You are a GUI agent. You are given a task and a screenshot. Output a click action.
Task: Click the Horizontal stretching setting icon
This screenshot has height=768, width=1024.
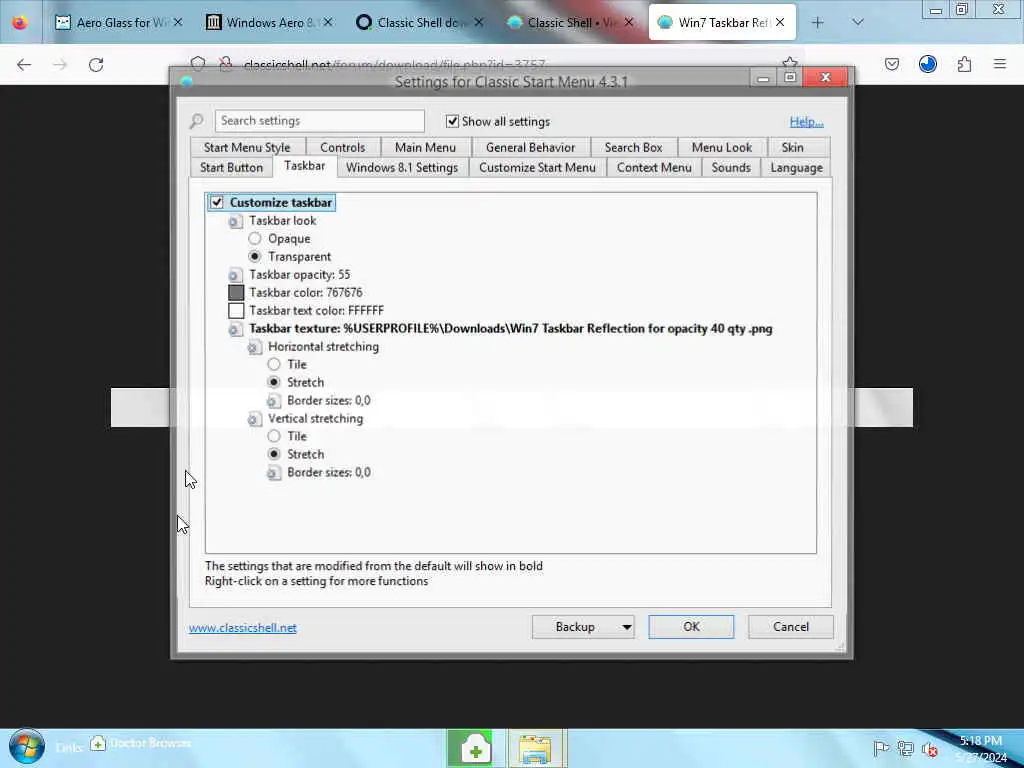click(x=255, y=347)
